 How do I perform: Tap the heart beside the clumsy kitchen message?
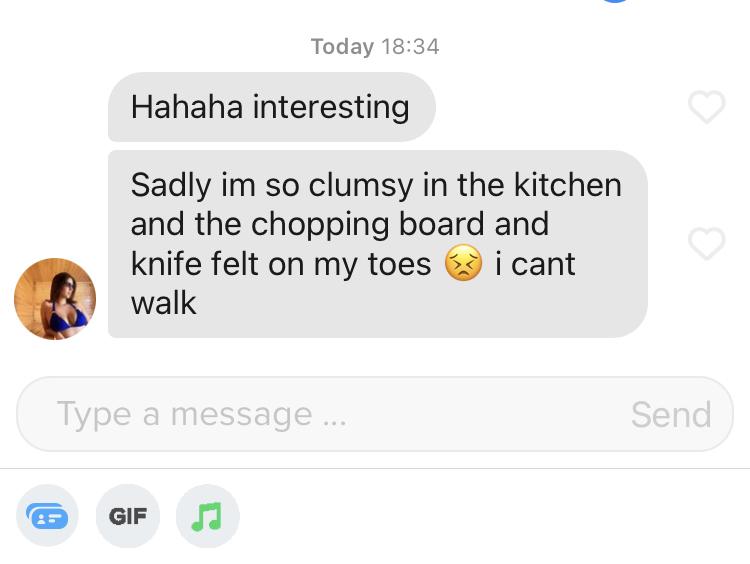click(706, 243)
